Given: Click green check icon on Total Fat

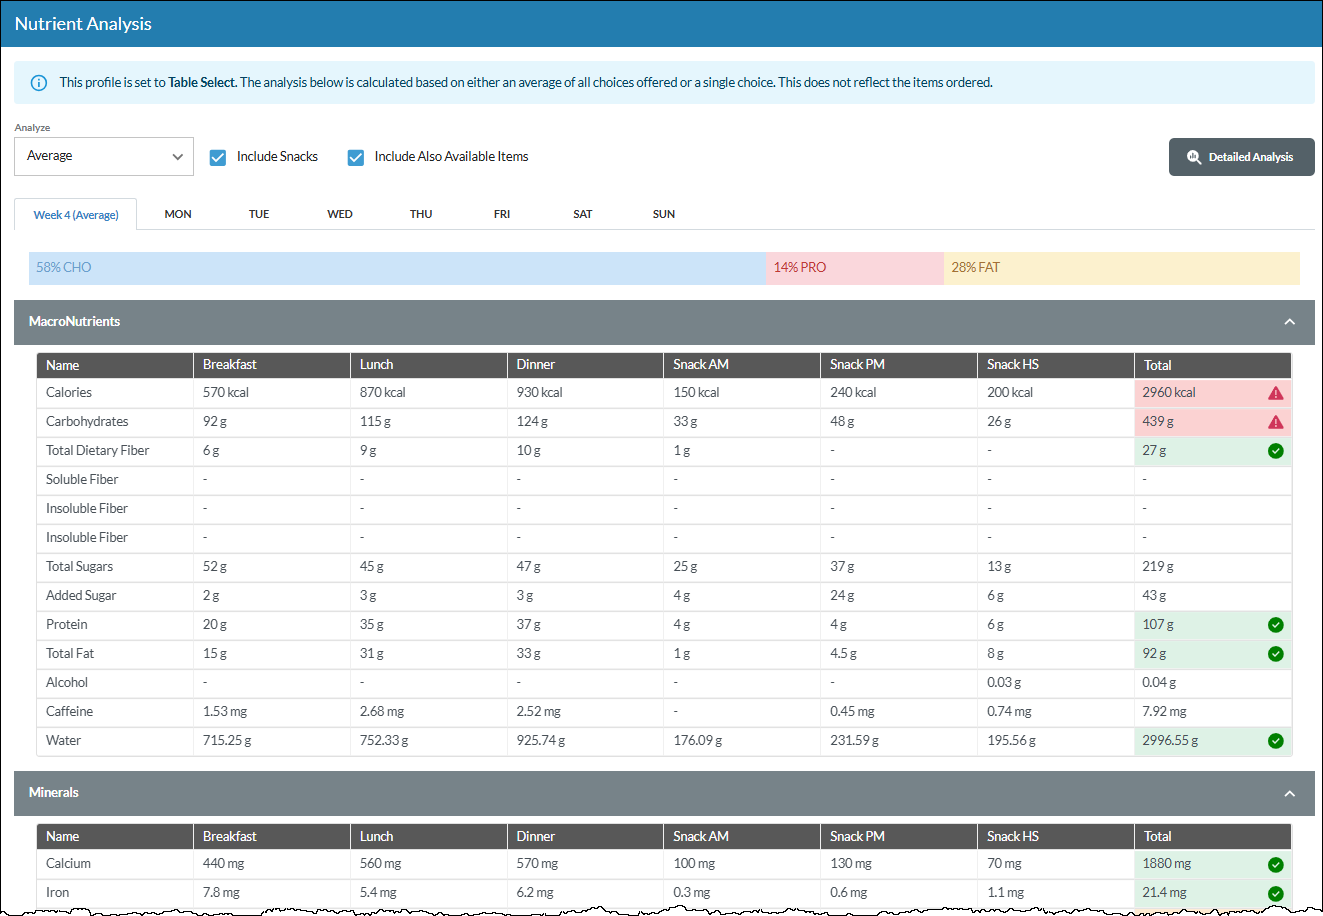Looking at the screenshot, I should click(1276, 654).
